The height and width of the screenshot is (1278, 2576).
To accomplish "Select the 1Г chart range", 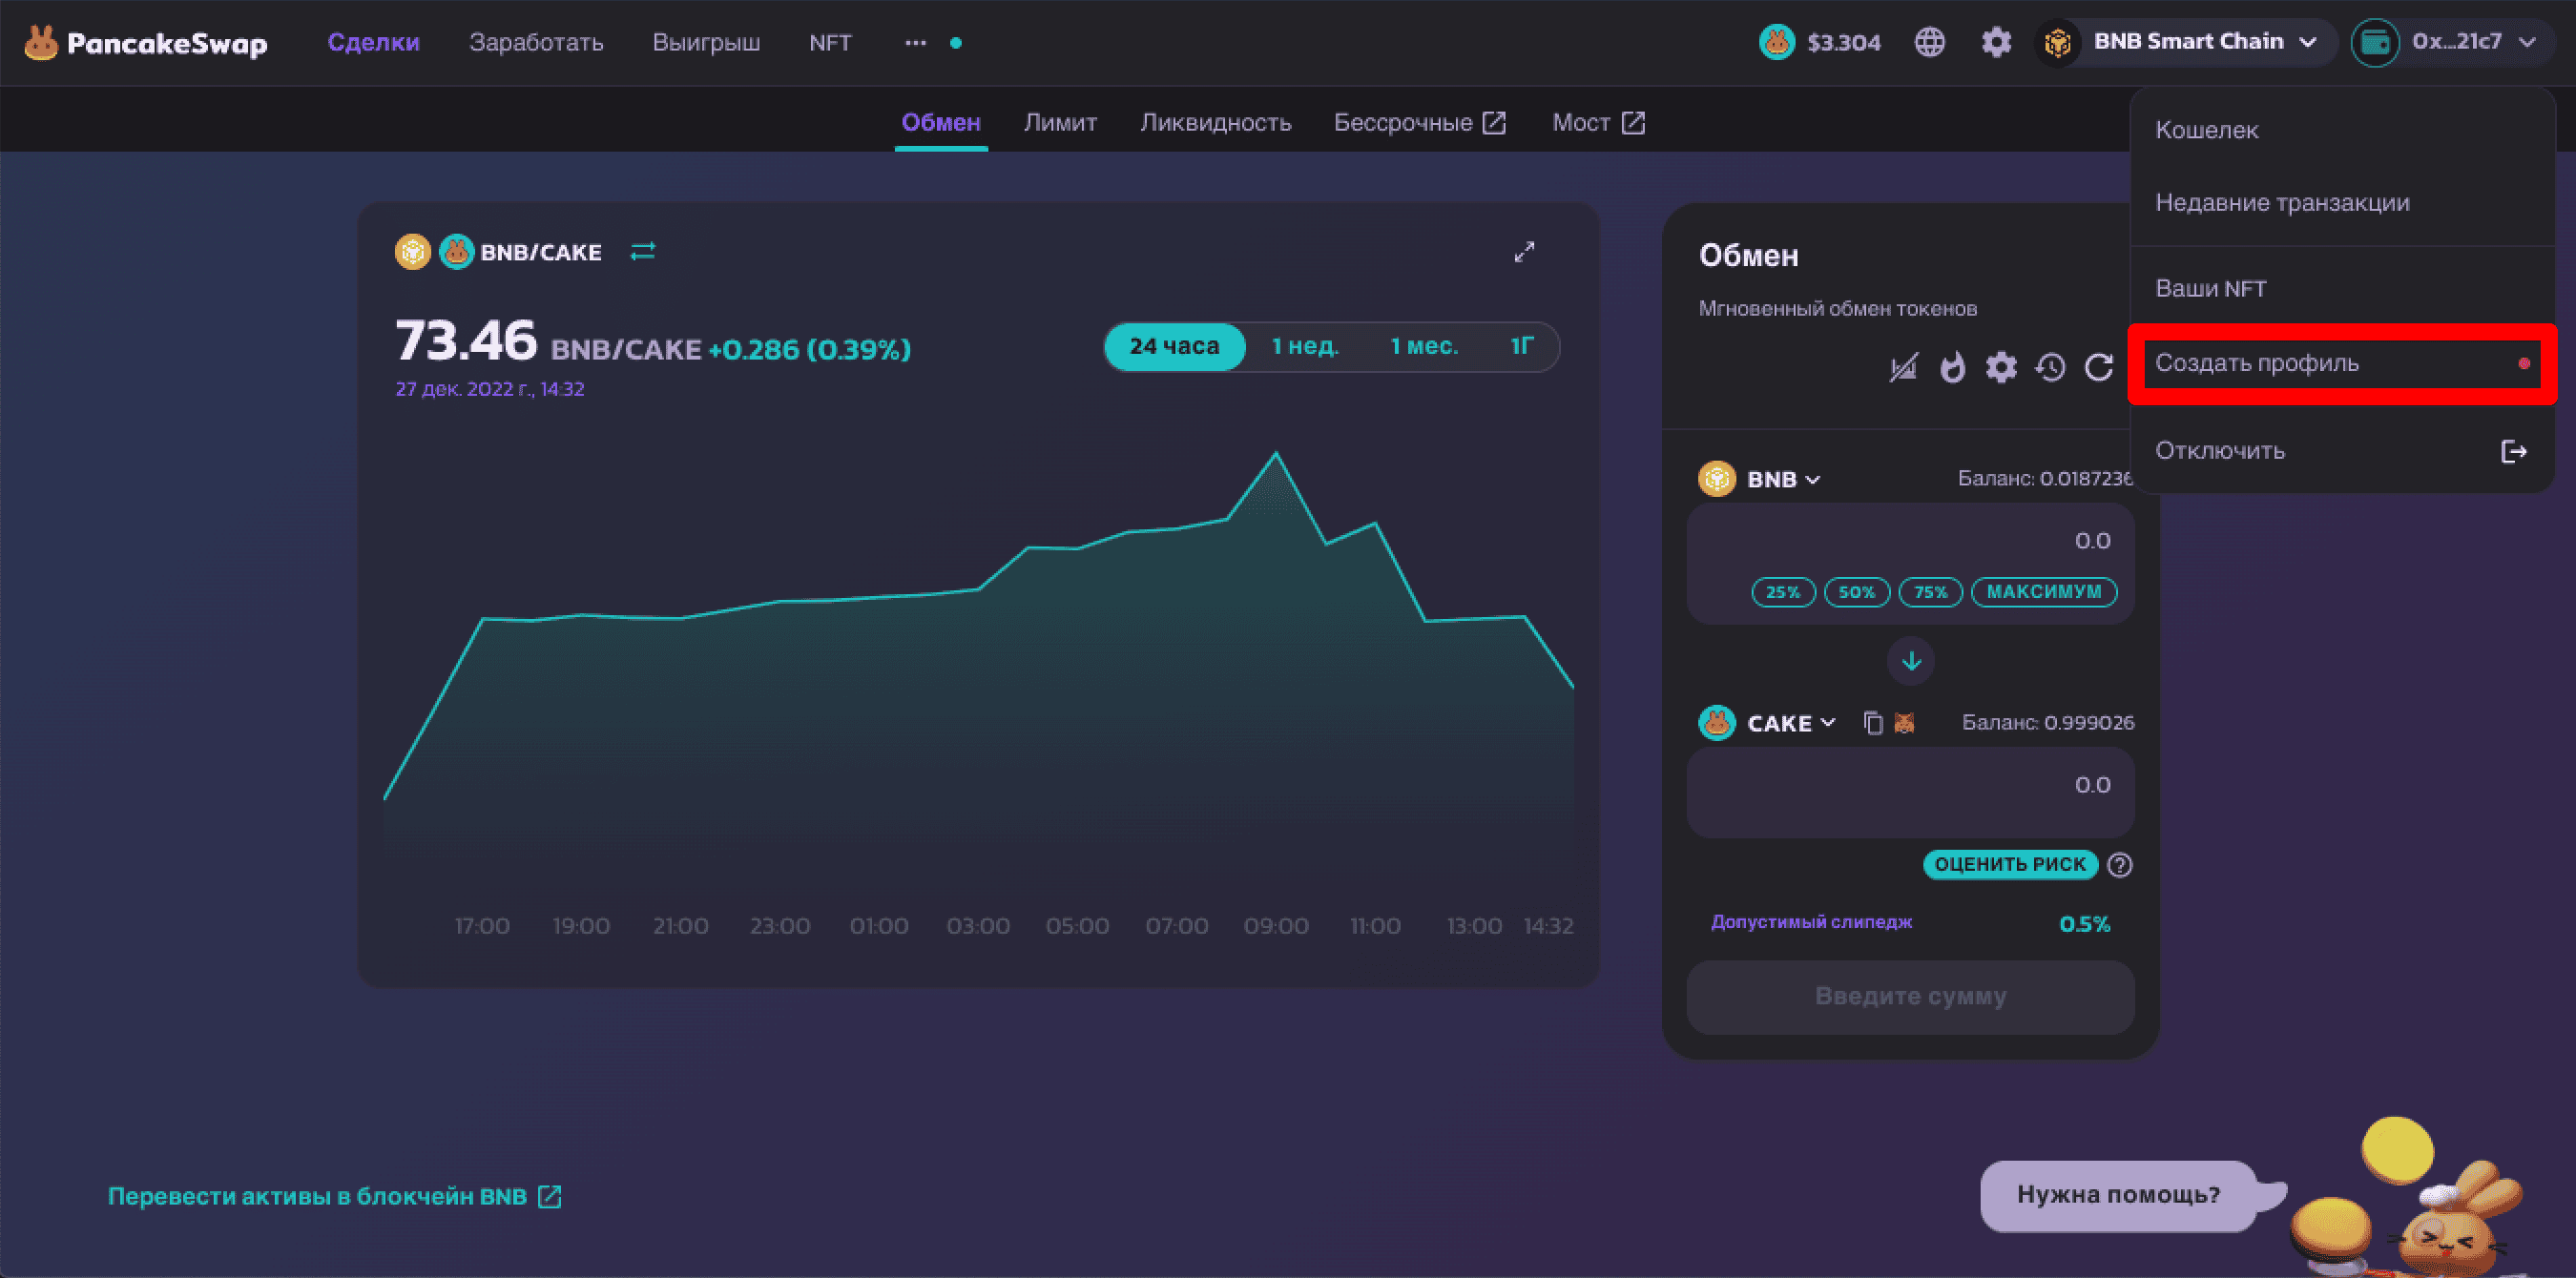I will 1521,346.
